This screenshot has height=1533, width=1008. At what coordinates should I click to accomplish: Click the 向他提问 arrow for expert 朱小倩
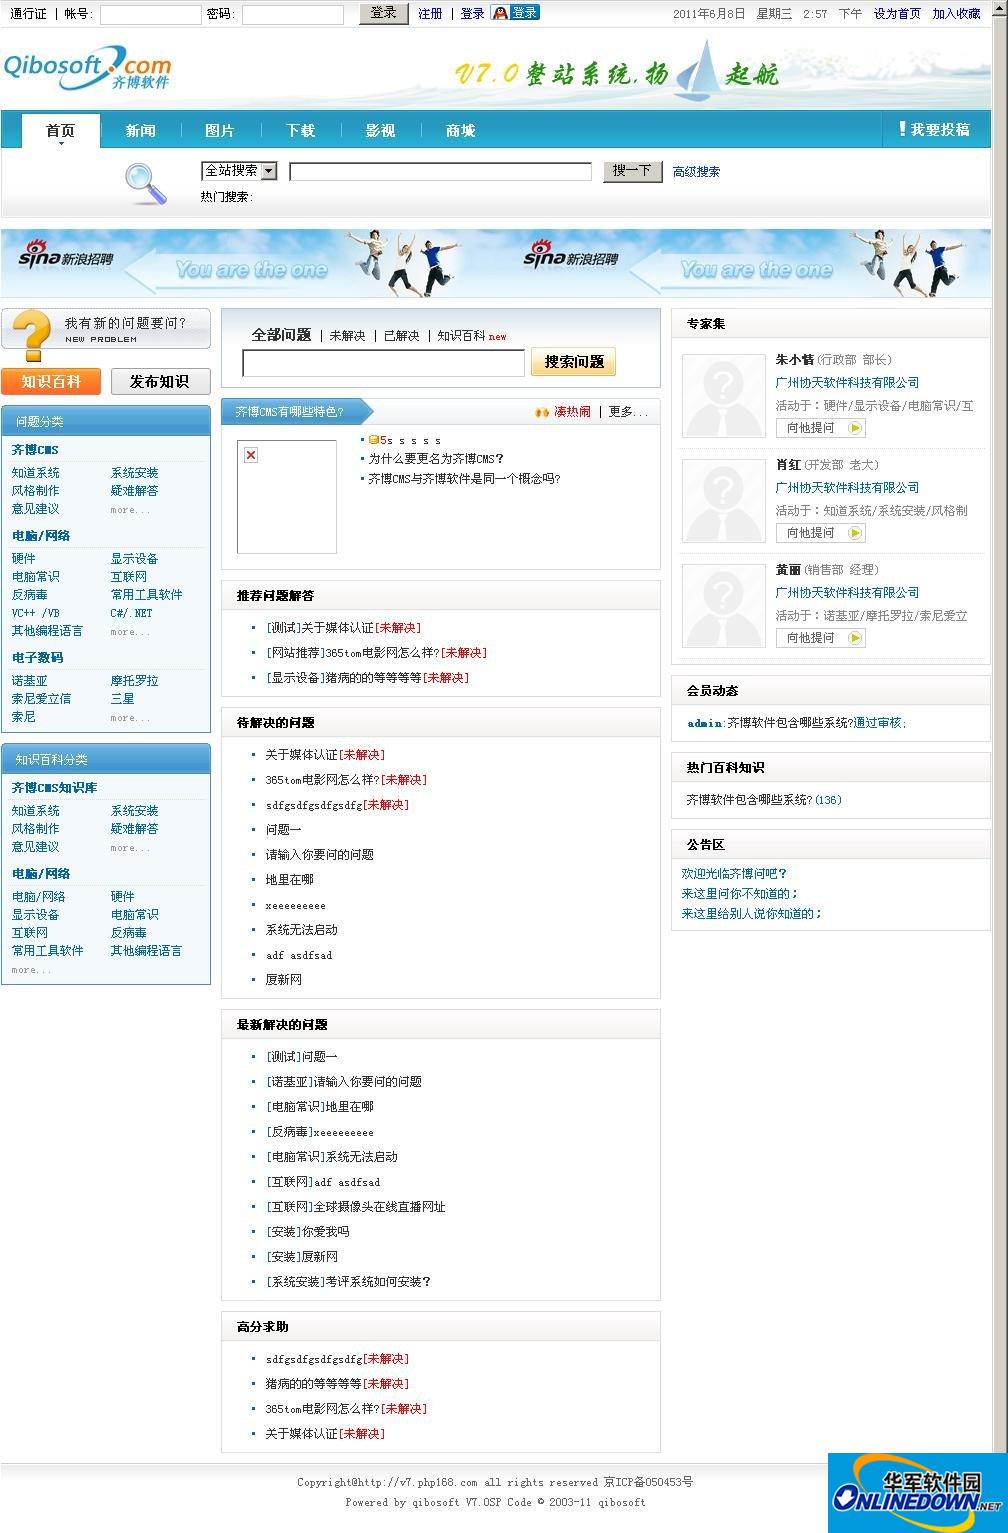tap(855, 428)
